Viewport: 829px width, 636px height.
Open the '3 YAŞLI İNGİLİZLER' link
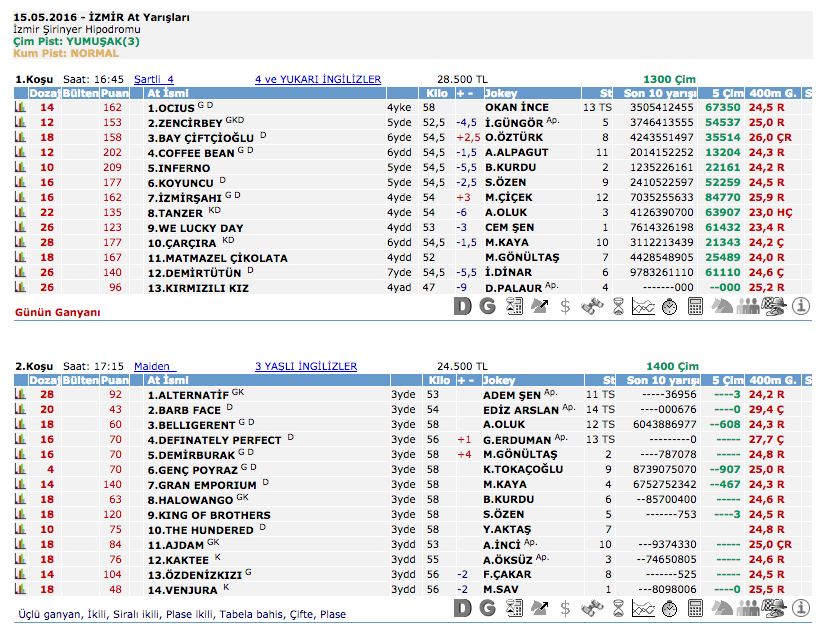pos(305,367)
